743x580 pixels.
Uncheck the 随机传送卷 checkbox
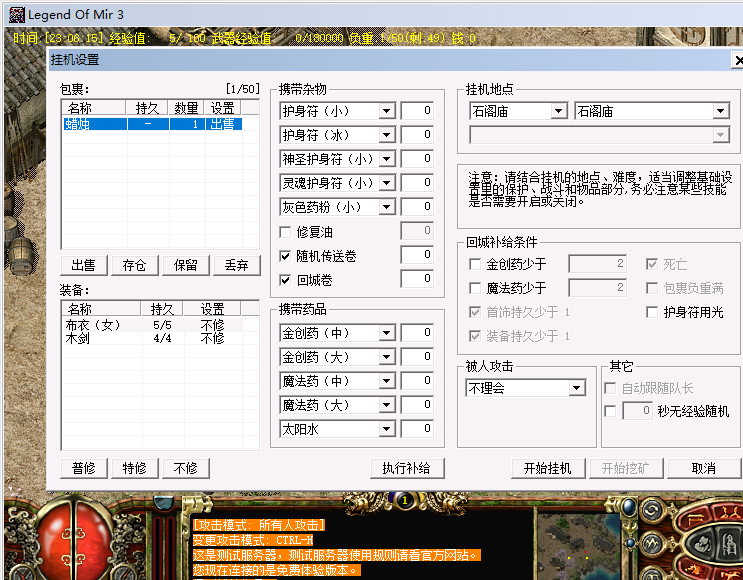click(x=285, y=256)
